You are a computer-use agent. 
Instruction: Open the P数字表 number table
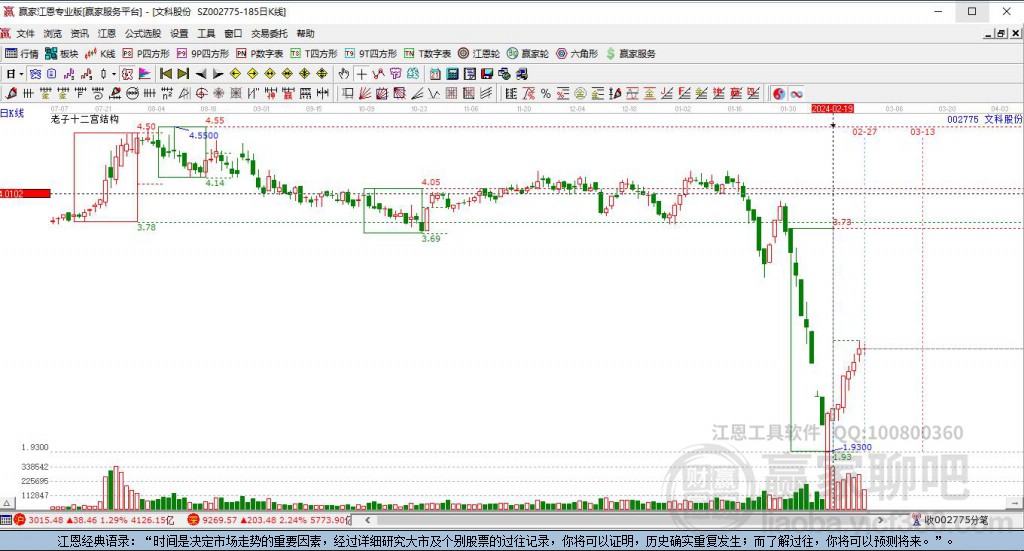tap(260, 54)
